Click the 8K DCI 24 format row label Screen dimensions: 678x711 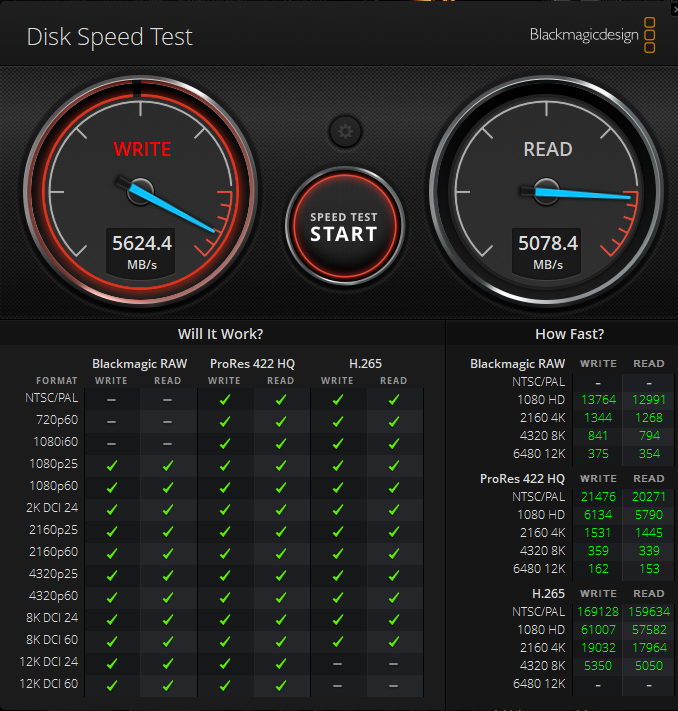click(52, 618)
